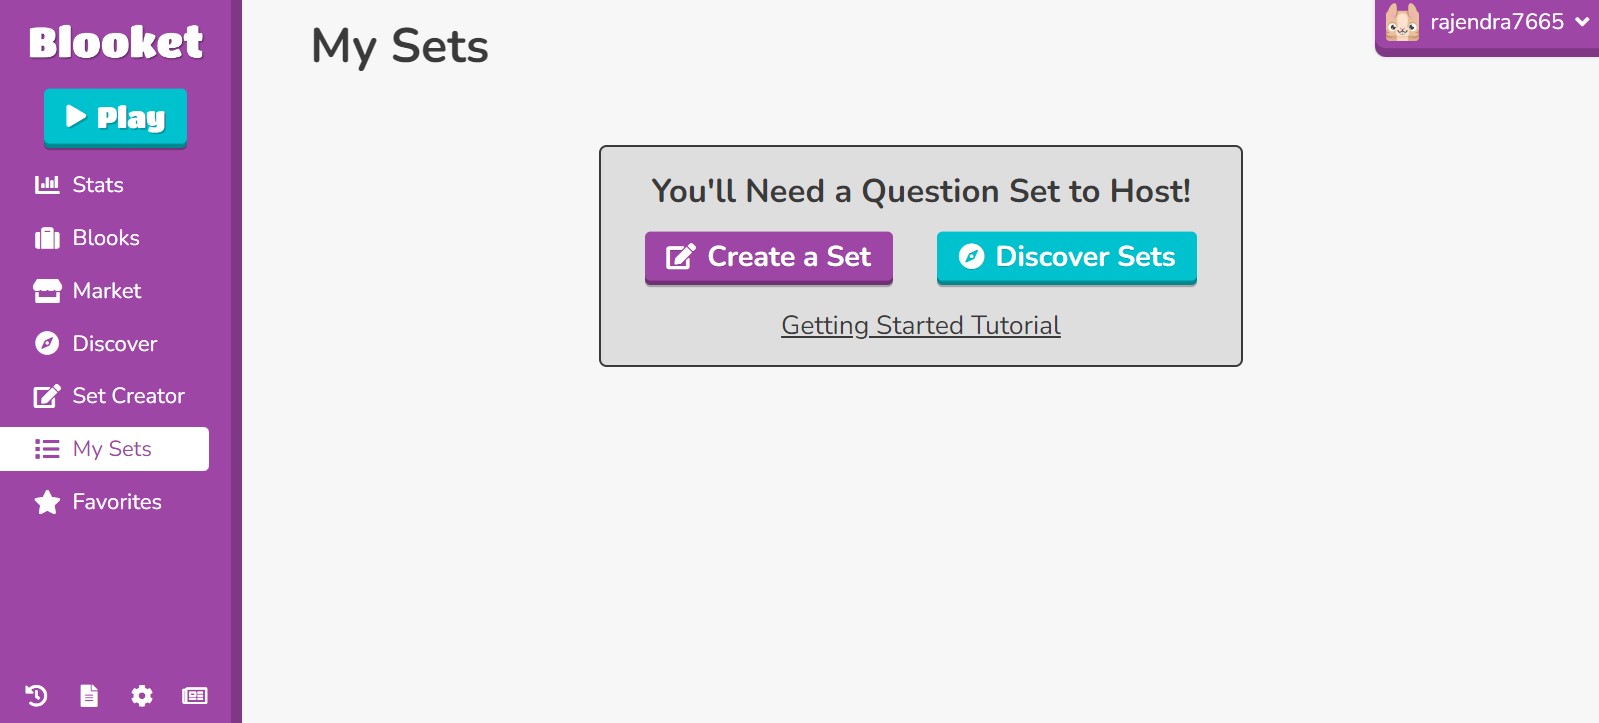The width and height of the screenshot is (1599, 723).
Task: Open the document icon in bottom sidebar
Action: [89, 696]
